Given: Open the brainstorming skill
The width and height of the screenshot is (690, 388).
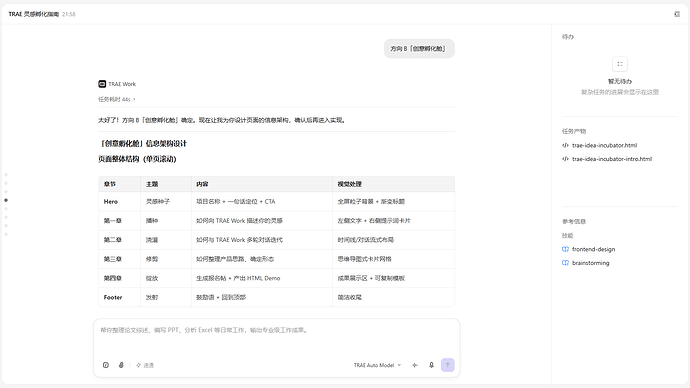Looking at the screenshot, I should pos(591,263).
